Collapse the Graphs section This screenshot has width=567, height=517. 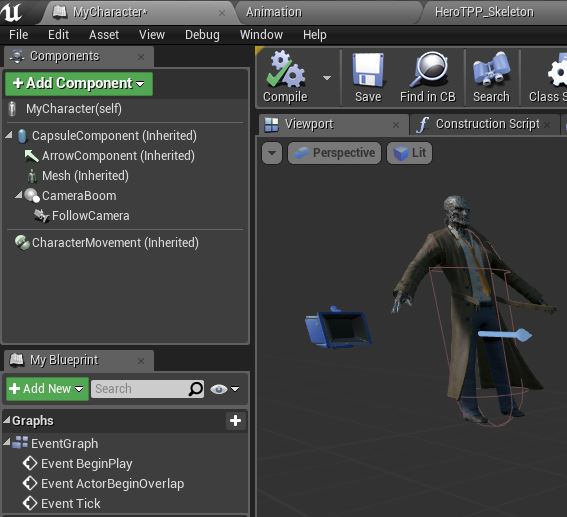[x=7, y=420]
